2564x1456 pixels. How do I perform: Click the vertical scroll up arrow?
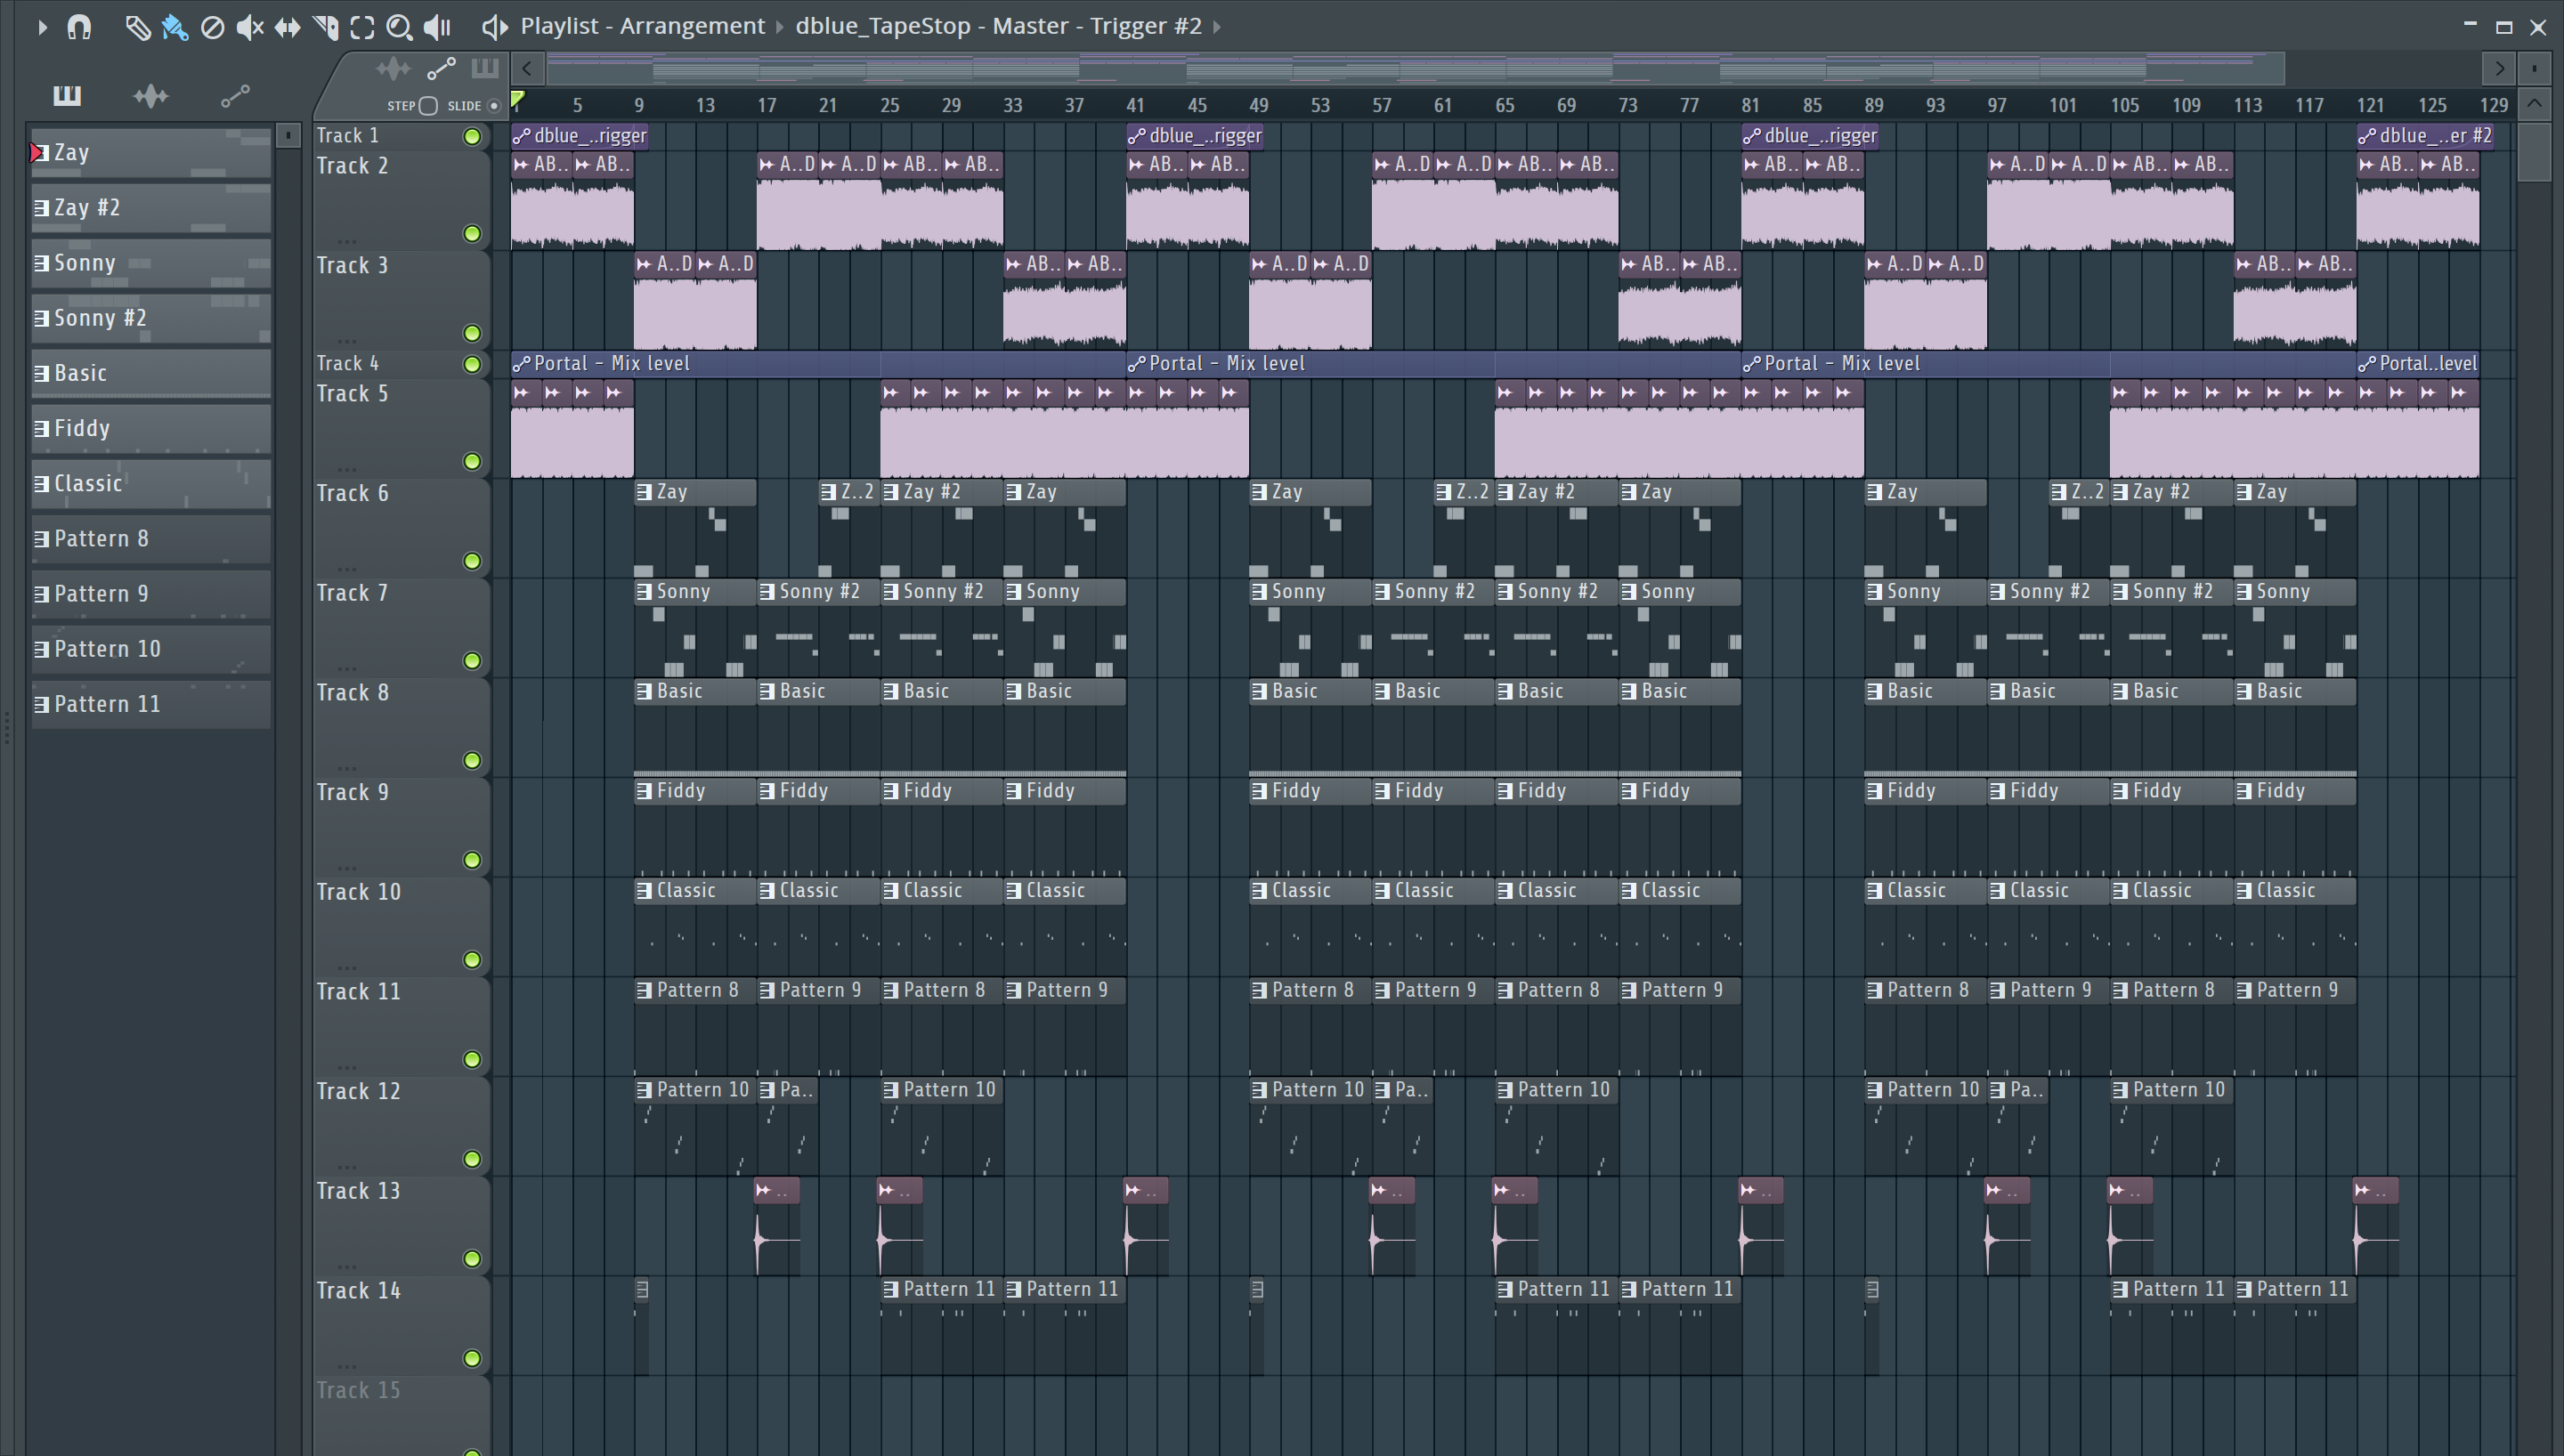tap(2534, 103)
